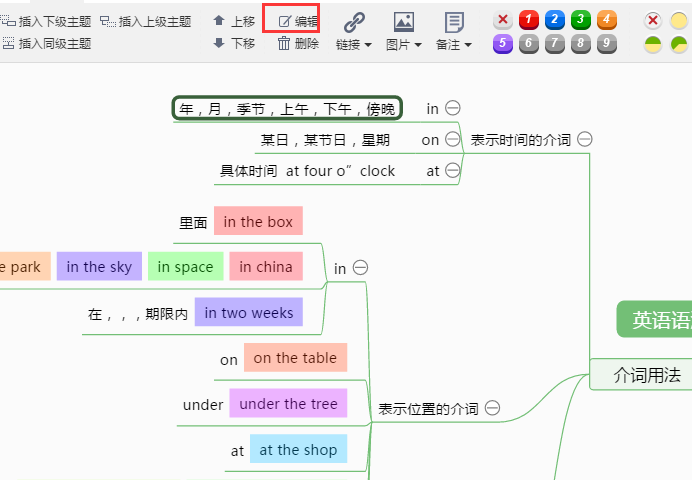Move the node down with 下移

tap(234, 43)
